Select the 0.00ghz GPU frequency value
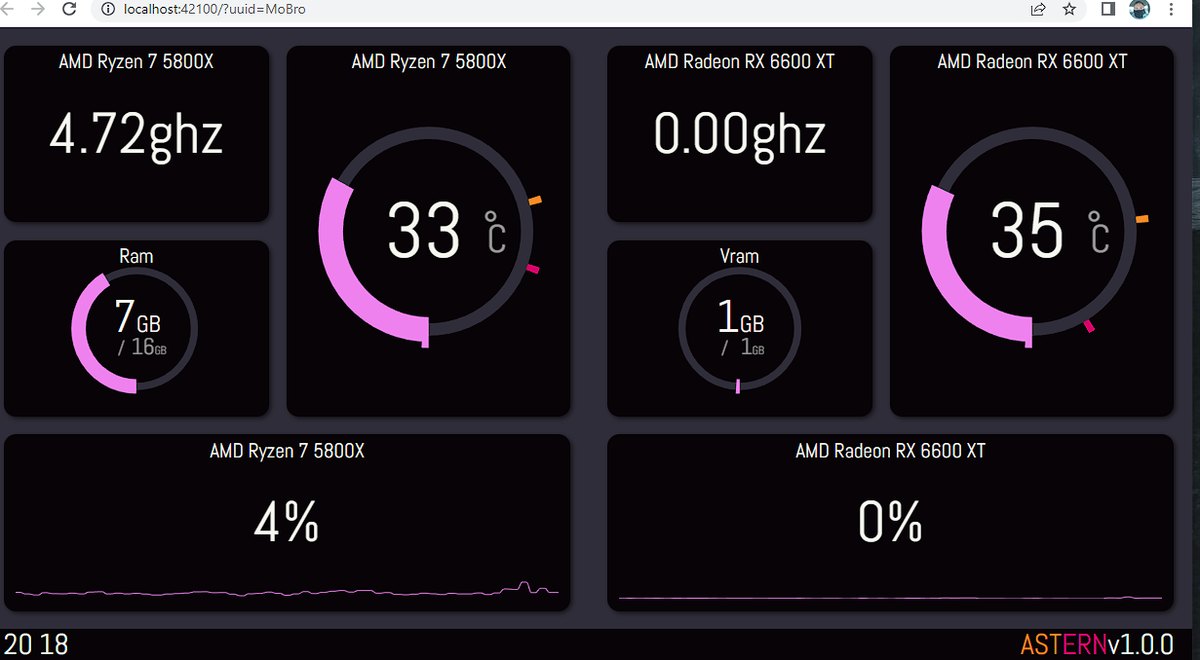The width and height of the screenshot is (1200, 660). tap(740, 134)
